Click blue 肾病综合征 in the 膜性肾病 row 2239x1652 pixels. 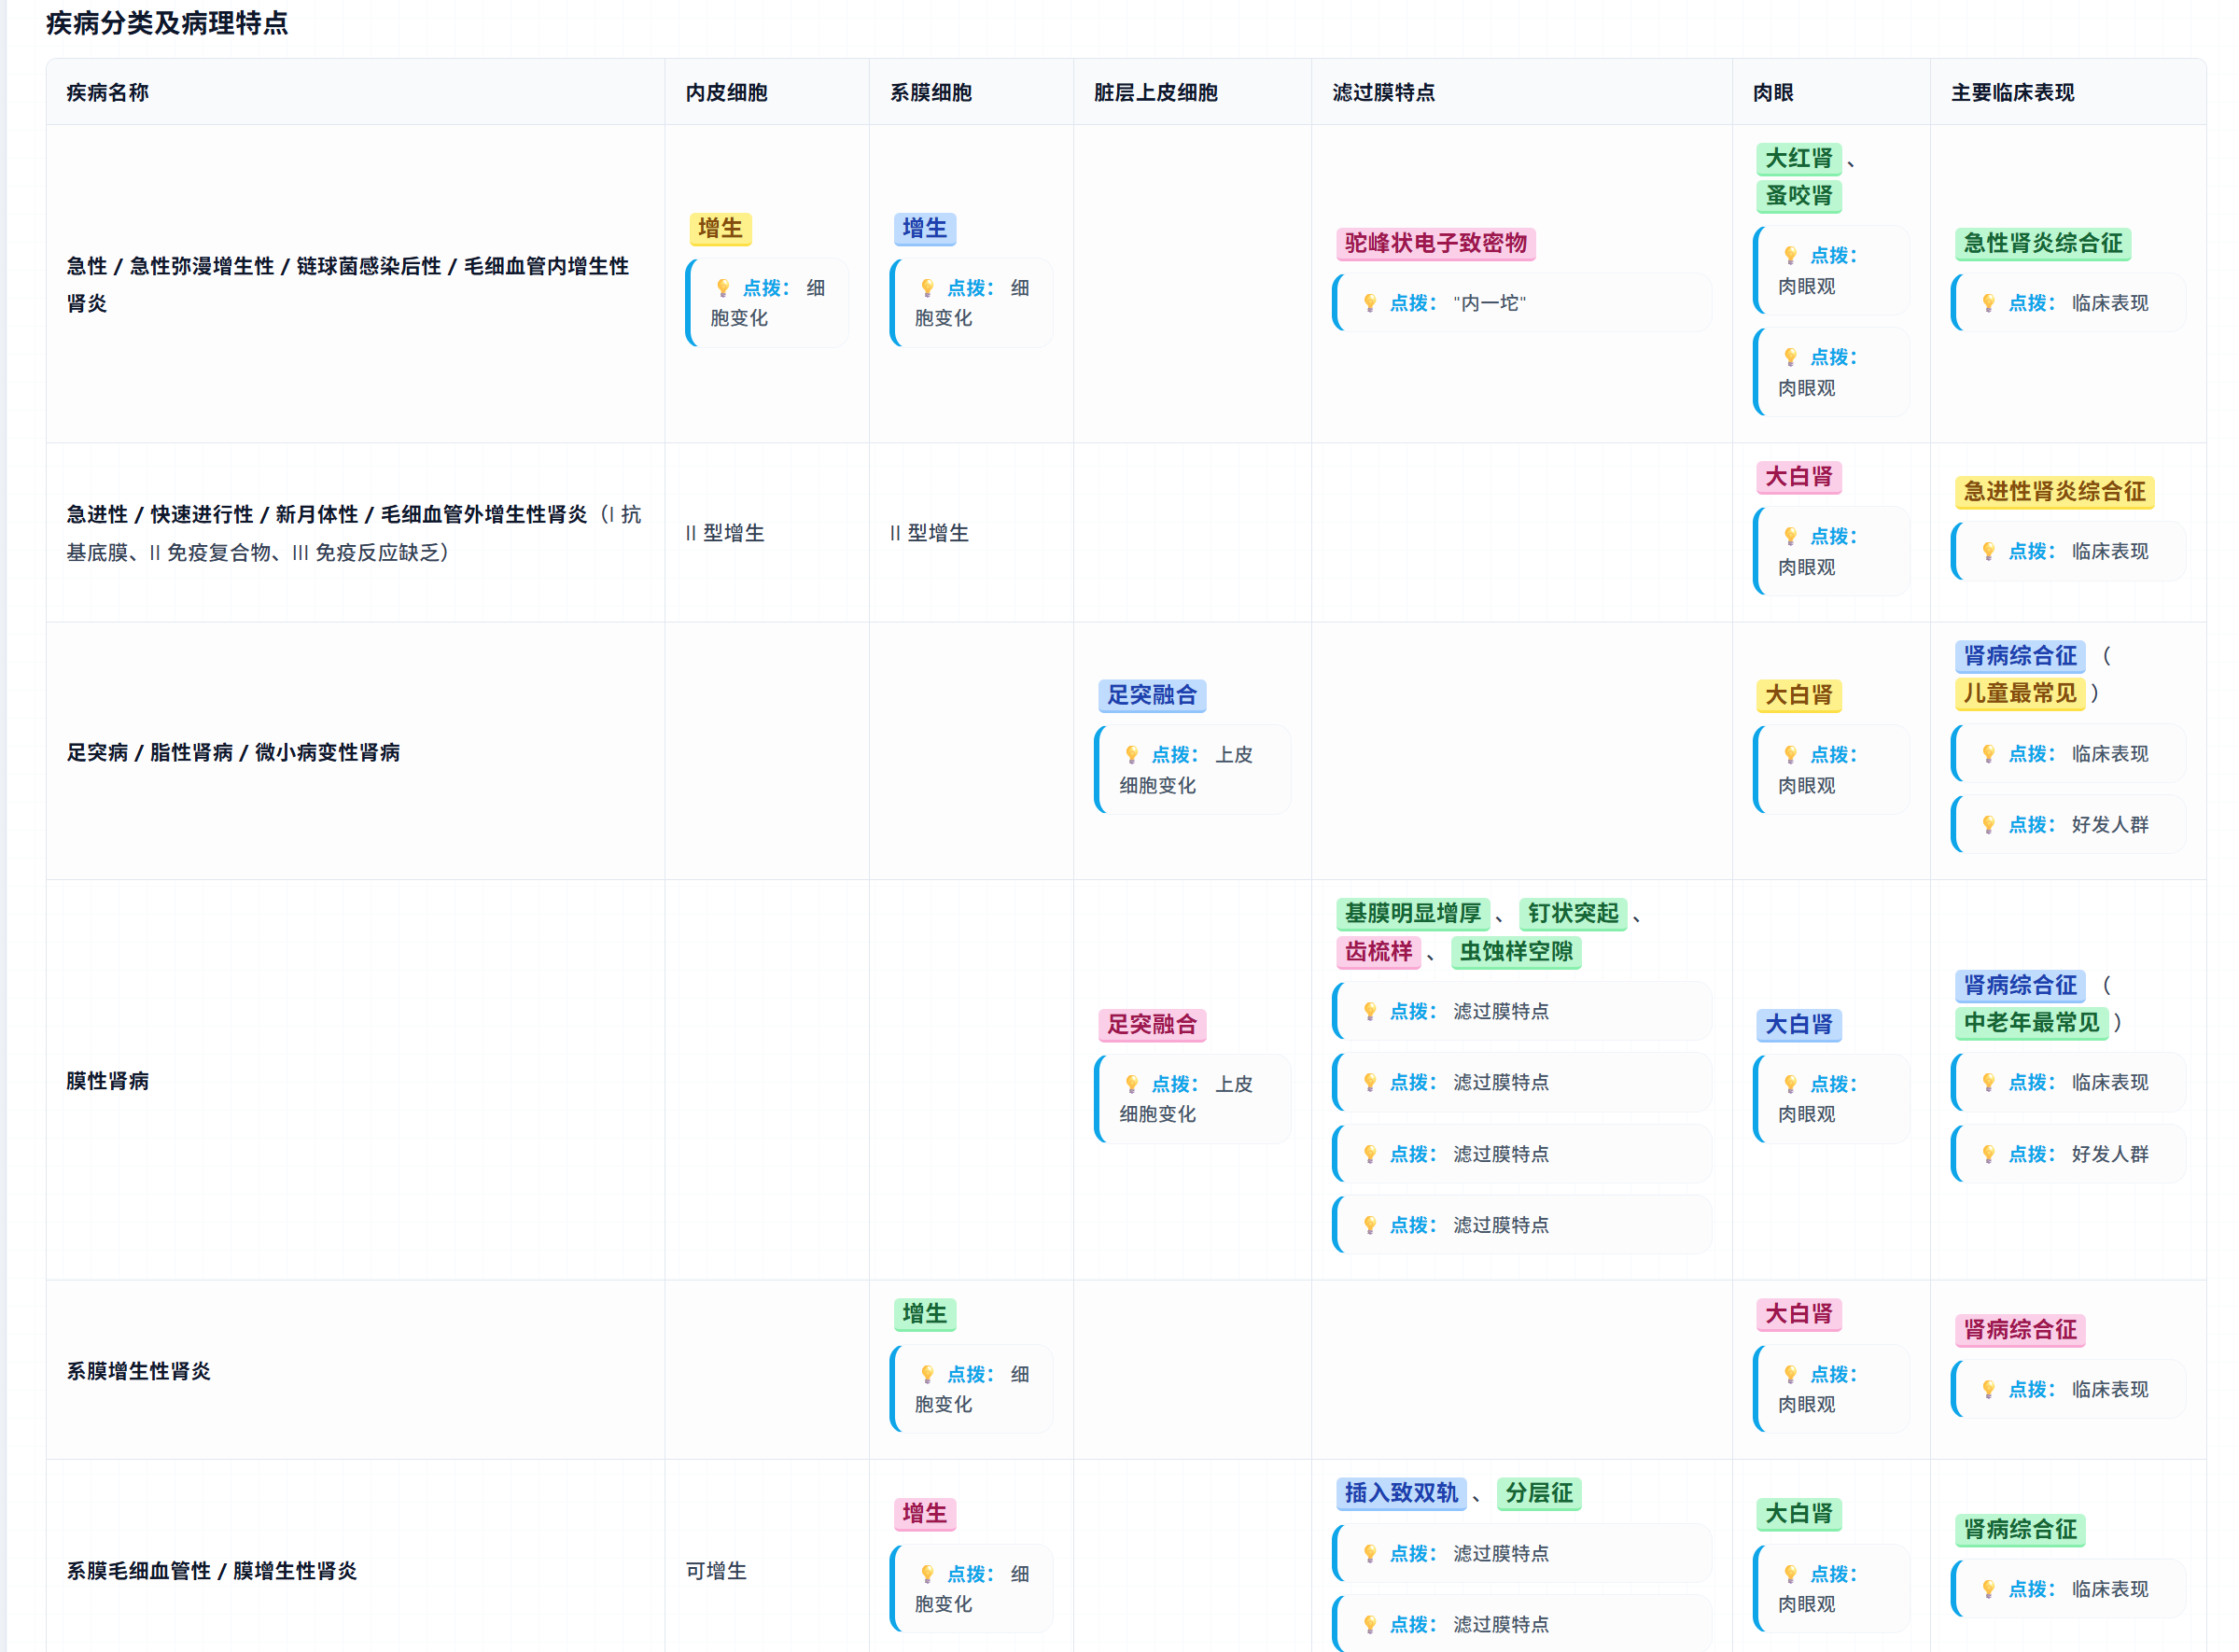[x=2020, y=986]
